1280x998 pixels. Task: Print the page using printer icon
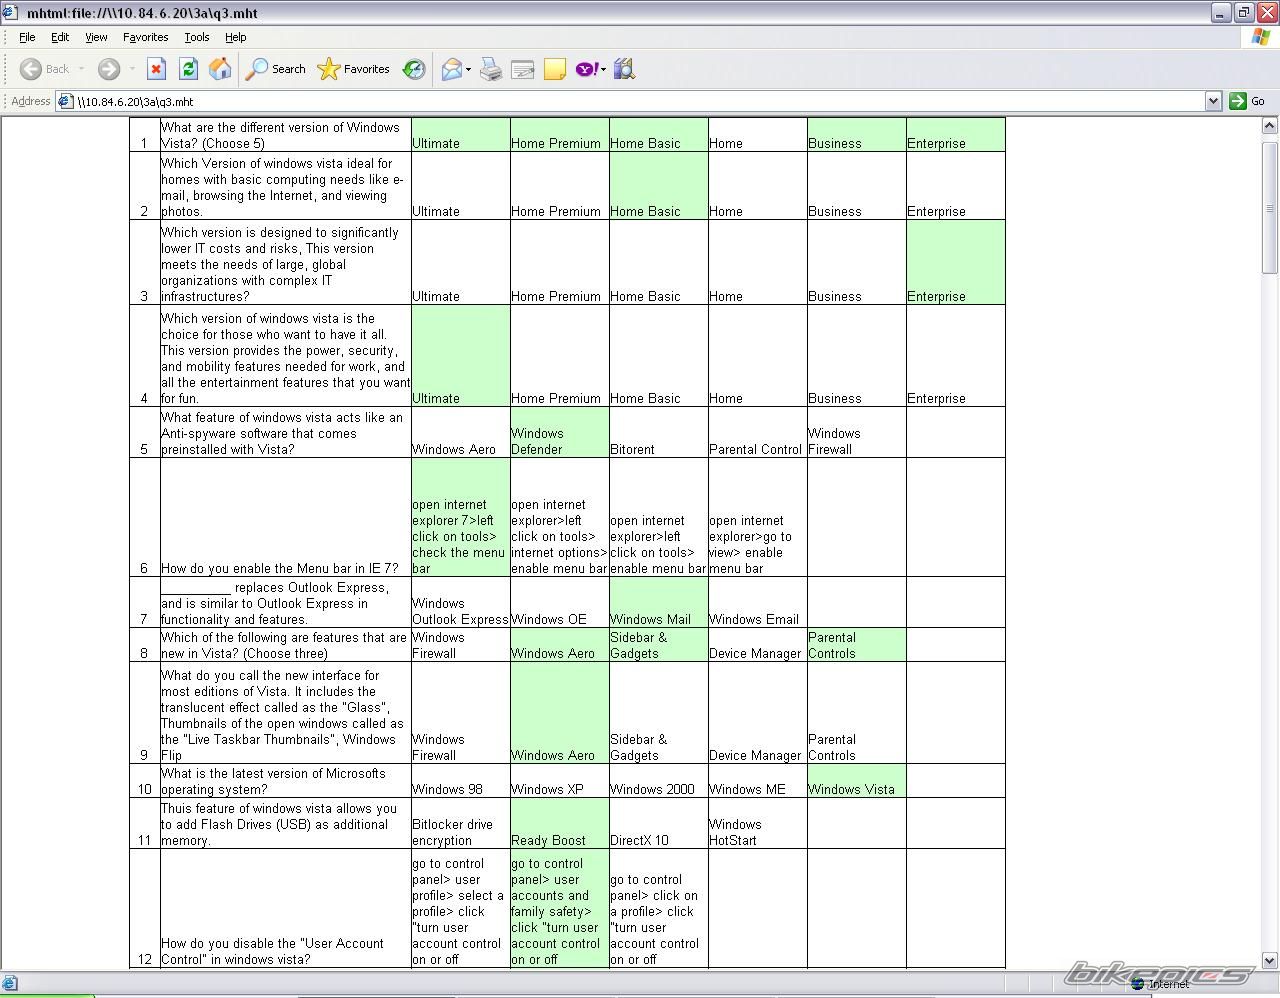point(490,69)
